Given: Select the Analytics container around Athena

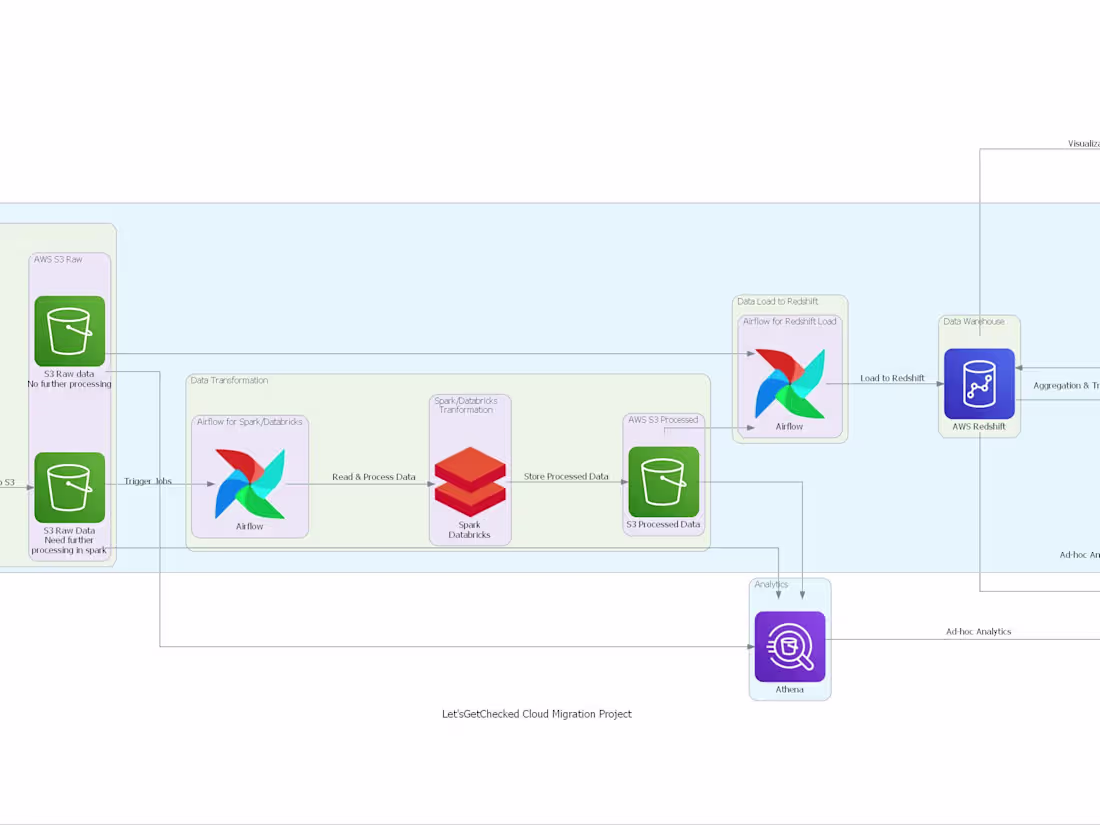Looking at the screenshot, I should (790, 585).
